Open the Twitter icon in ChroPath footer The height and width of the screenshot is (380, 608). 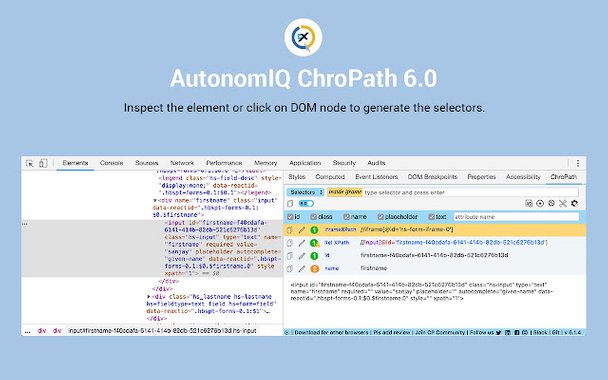pyautogui.click(x=499, y=333)
